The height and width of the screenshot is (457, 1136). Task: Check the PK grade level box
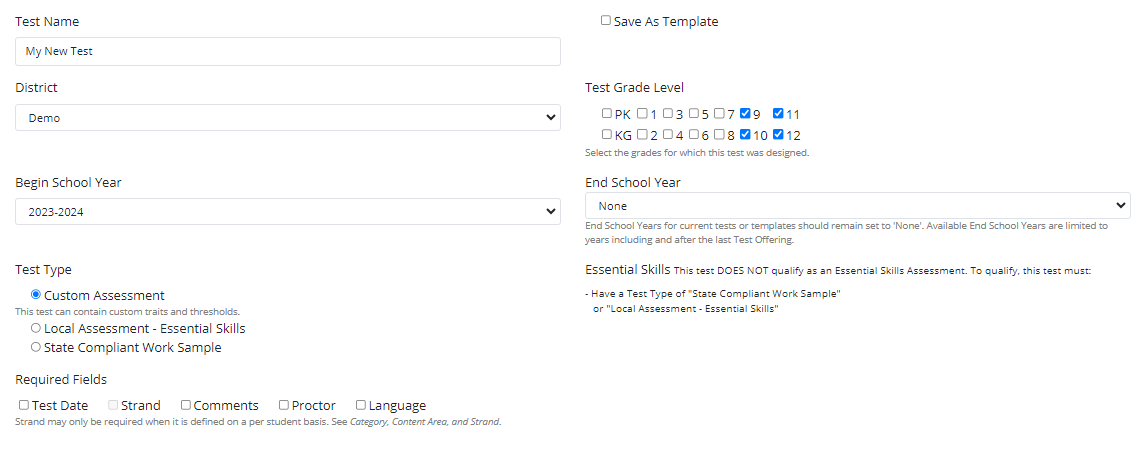[607, 114]
